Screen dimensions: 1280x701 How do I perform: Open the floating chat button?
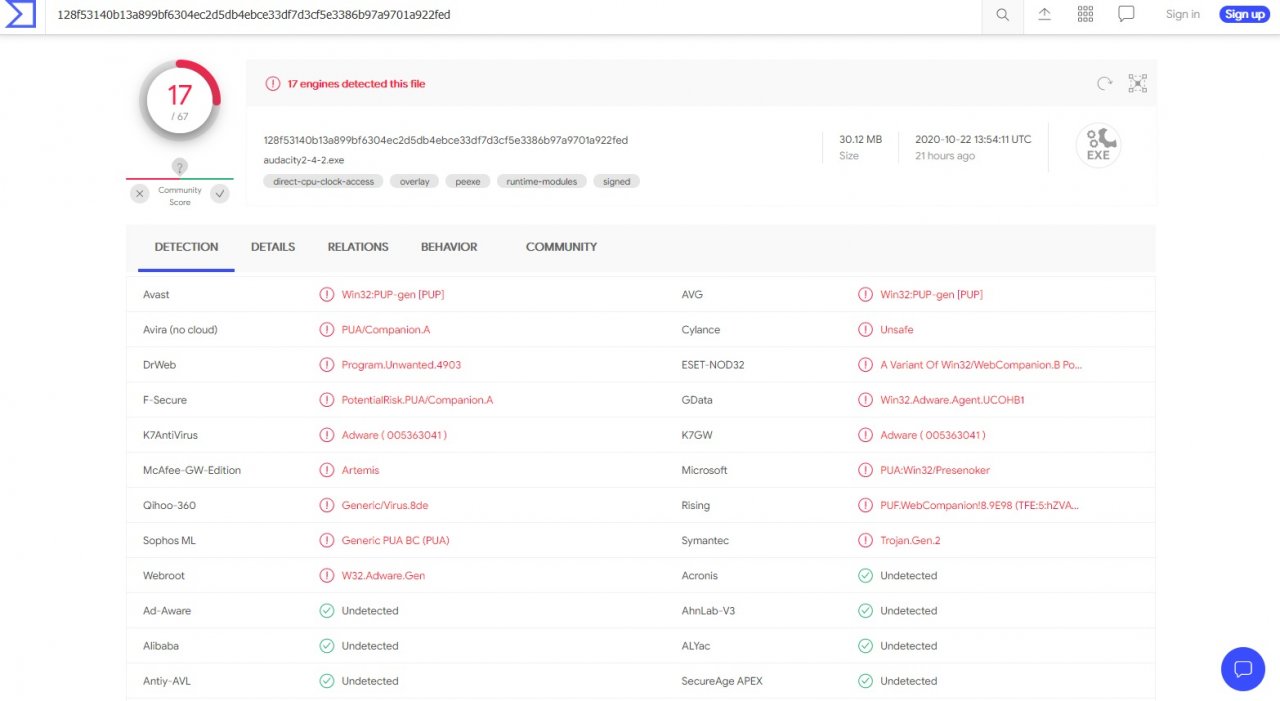(x=1243, y=669)
